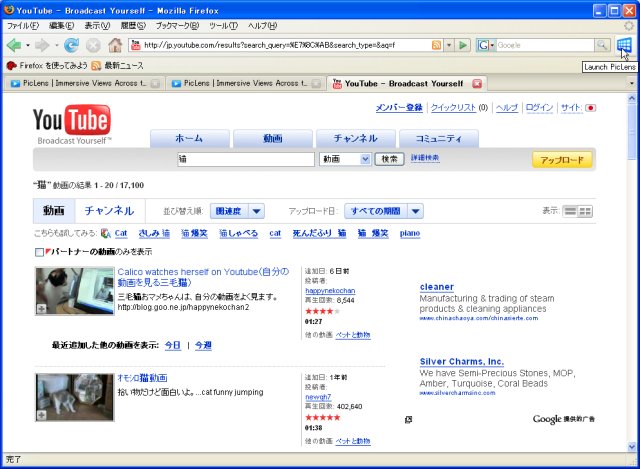Viewport: 640px width, 469px height.
Task: Add Calico video to quicklist plus icon
Action: [x=41, y=309]
